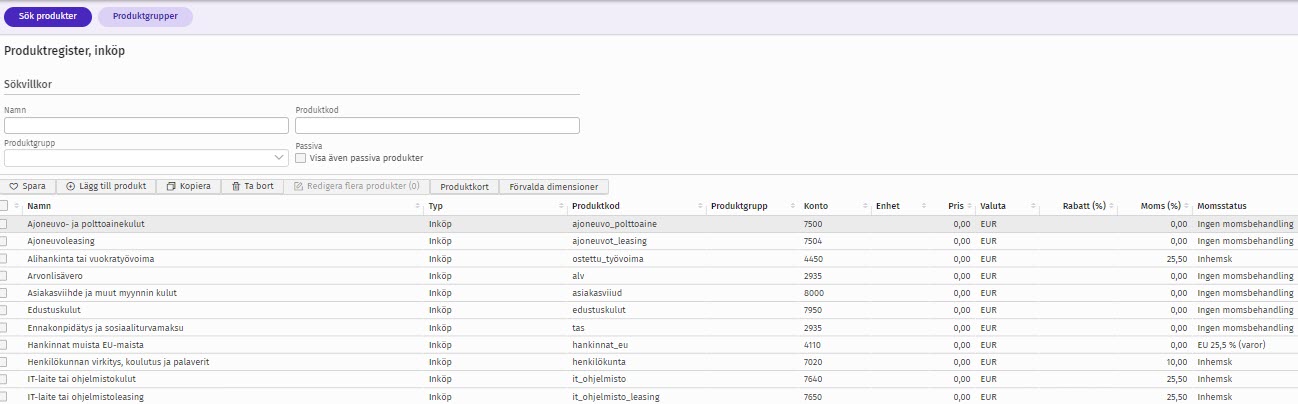Screen dimensions: 1298x404
Task: Click the edit pencil icon on Redigera flera produkter
Action: point(298,186)
